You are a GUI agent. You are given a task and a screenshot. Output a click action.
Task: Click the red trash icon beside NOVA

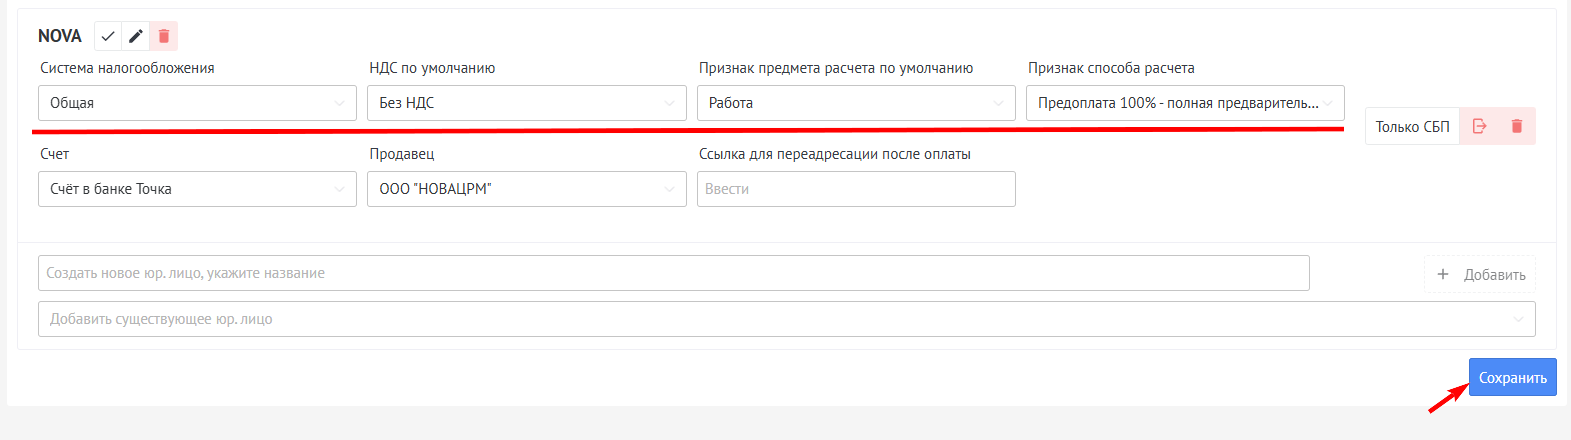pos(164,36)
